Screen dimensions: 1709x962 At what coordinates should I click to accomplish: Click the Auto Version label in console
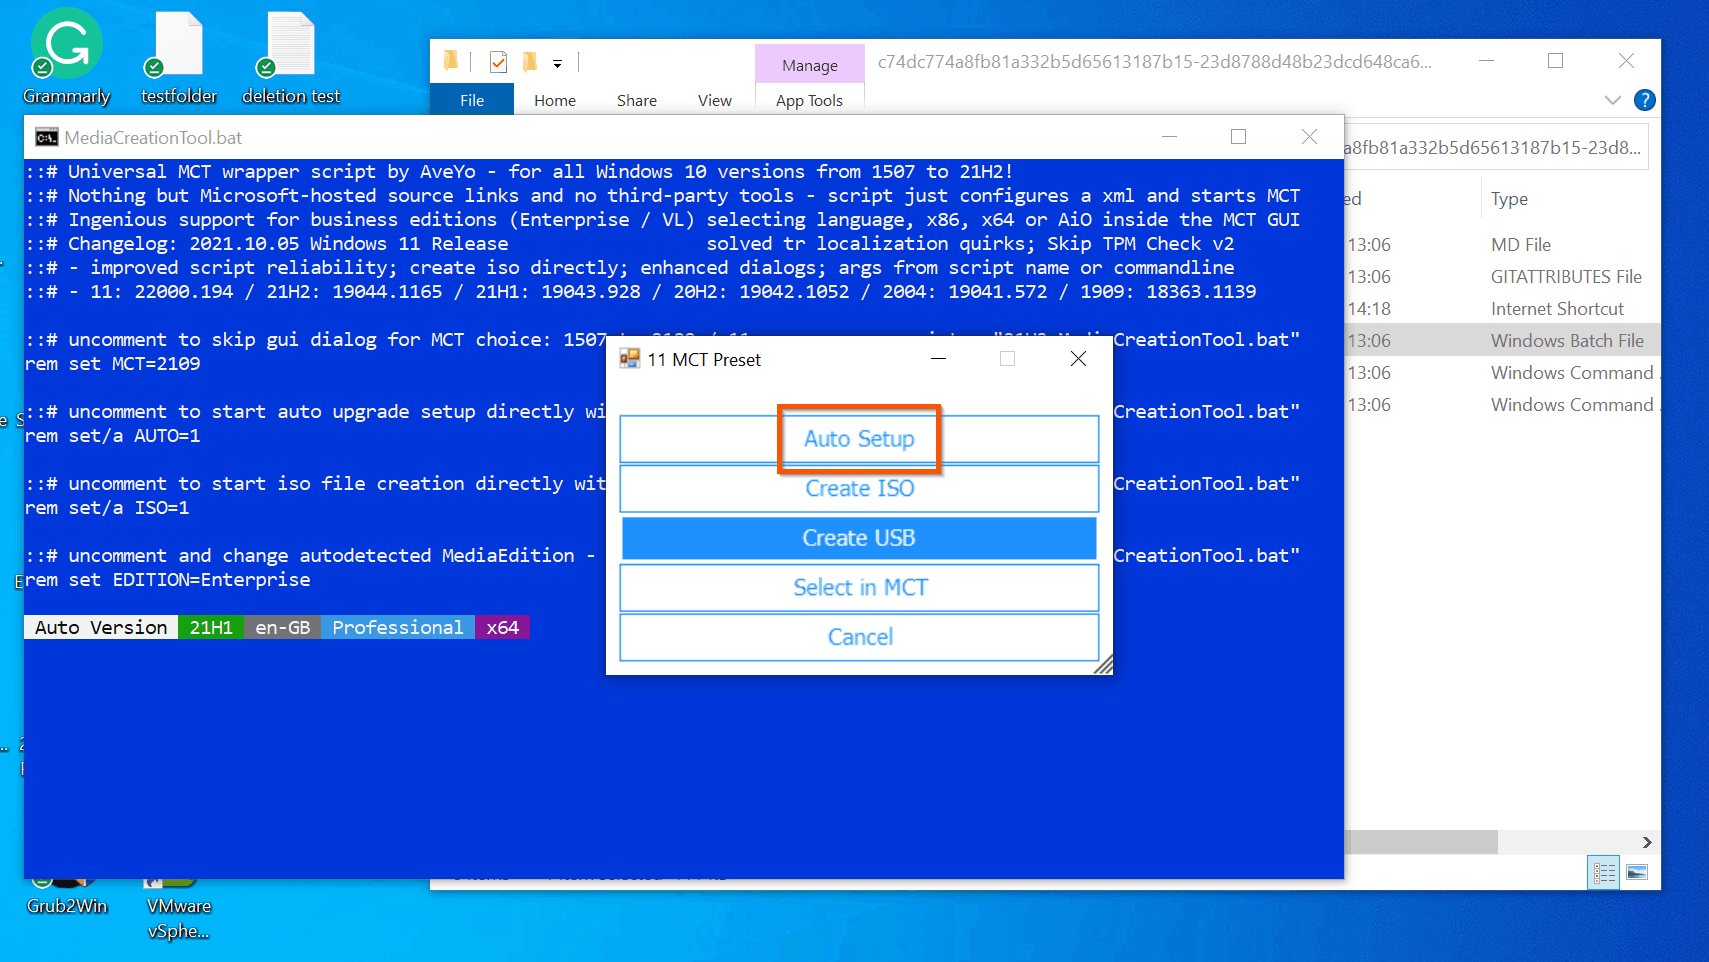coord(101,627)
